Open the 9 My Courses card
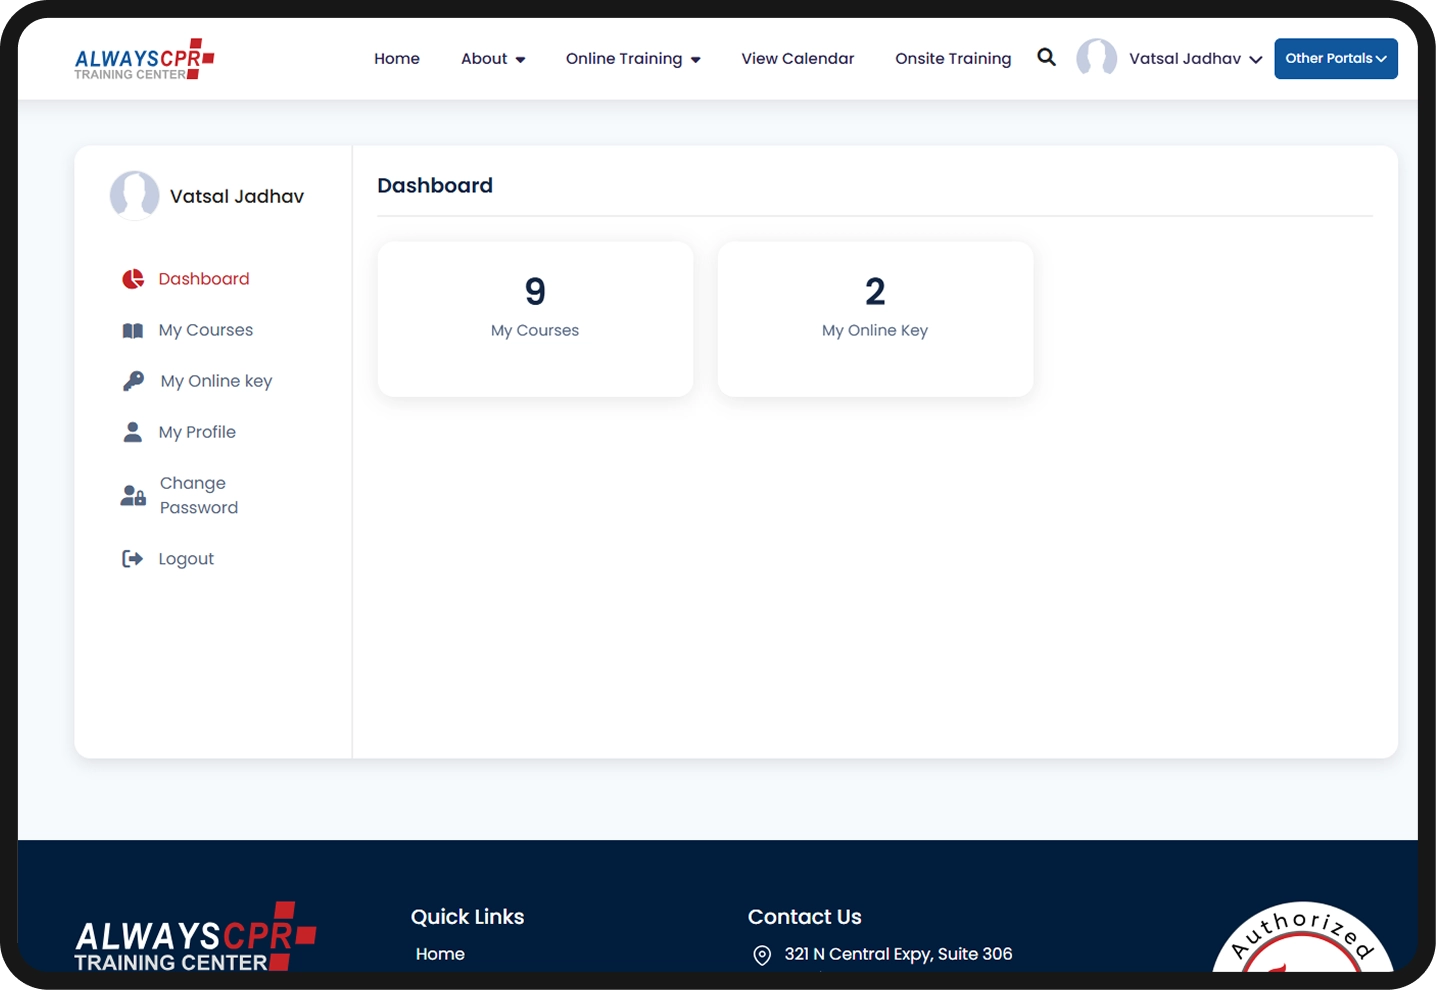1436x990 pixels. [535, 319]
